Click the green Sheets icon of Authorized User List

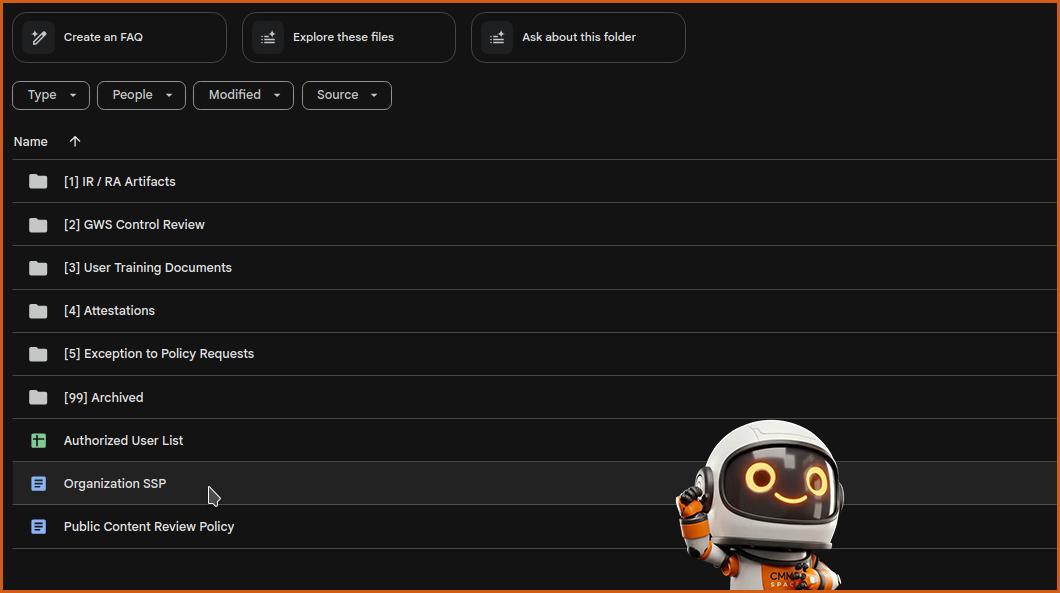(x=39, y=440)
